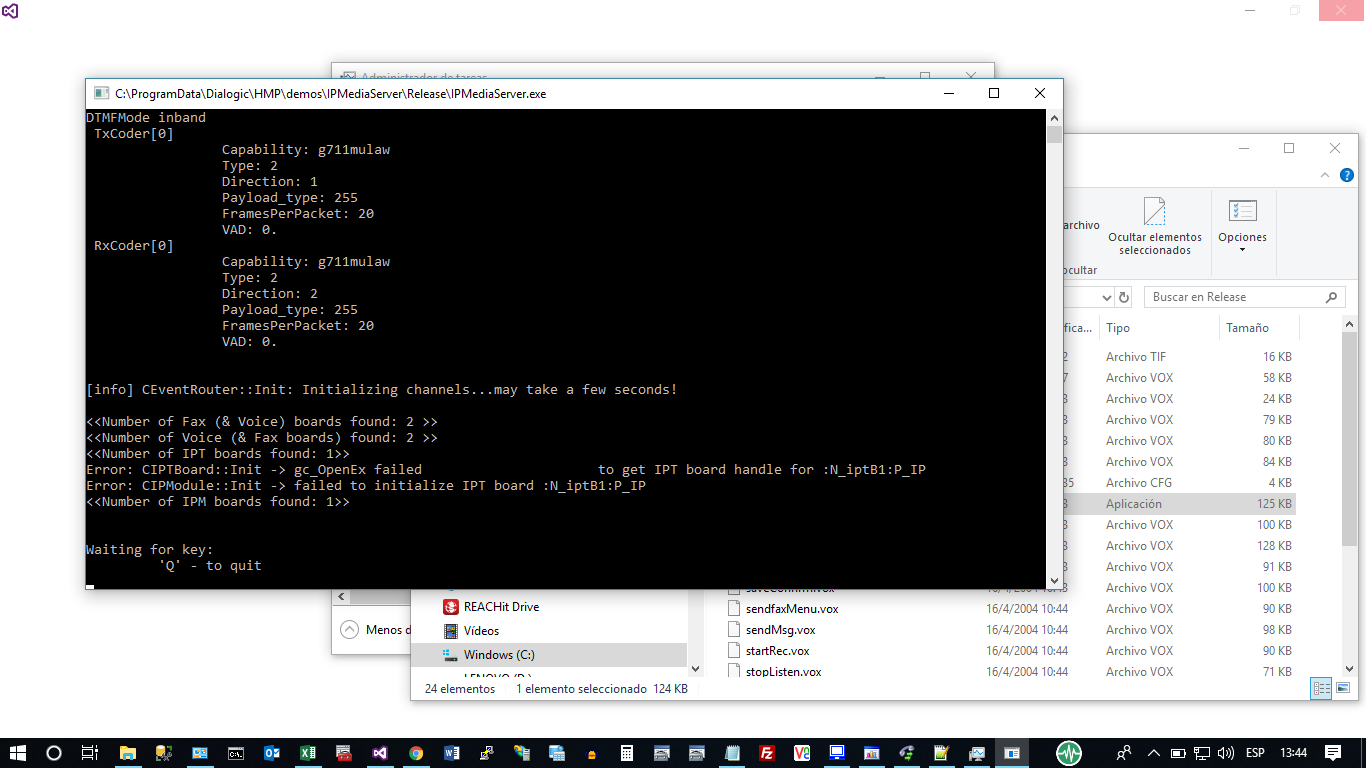
Task: Switch to Visual Studio on the taskbar
Action: [x=379, y=753]
